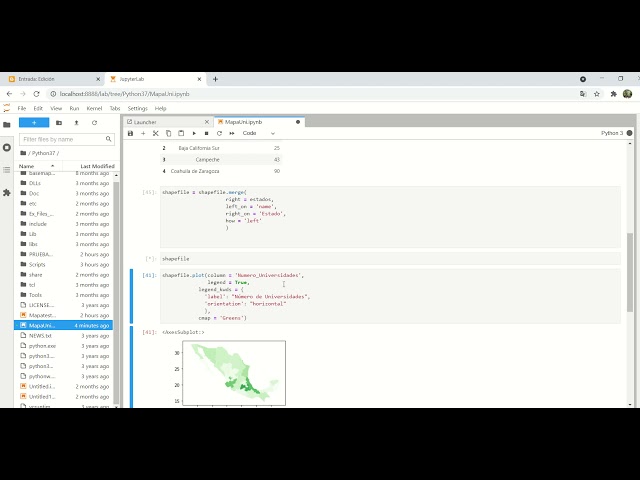640x480 pixels.
Task: Open the Tabs menu
Action: 115,108
